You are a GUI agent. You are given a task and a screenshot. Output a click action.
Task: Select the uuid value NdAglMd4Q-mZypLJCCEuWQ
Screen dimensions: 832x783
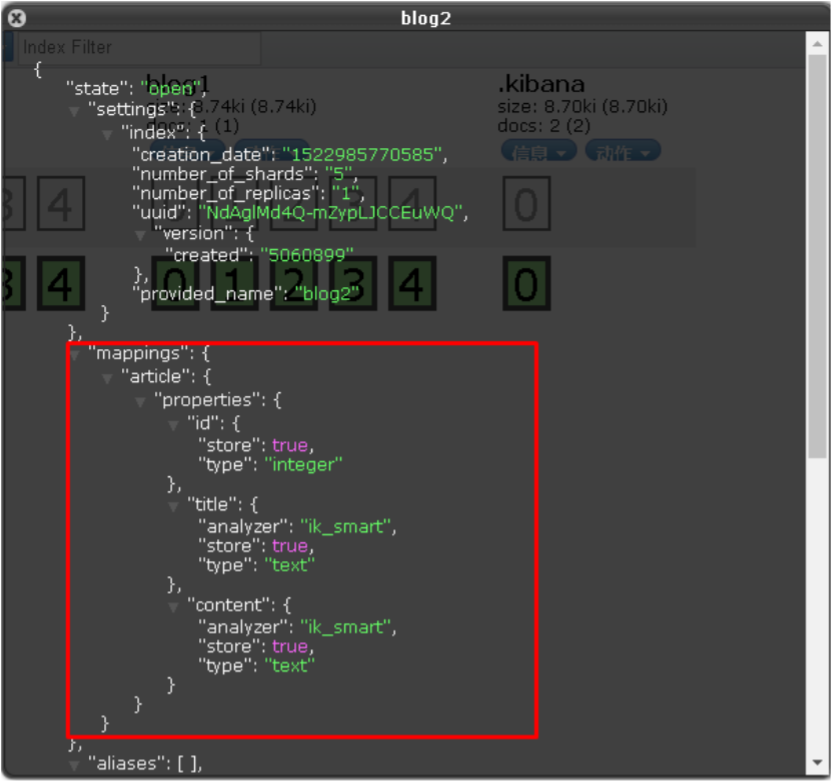[x=331, y=213]
